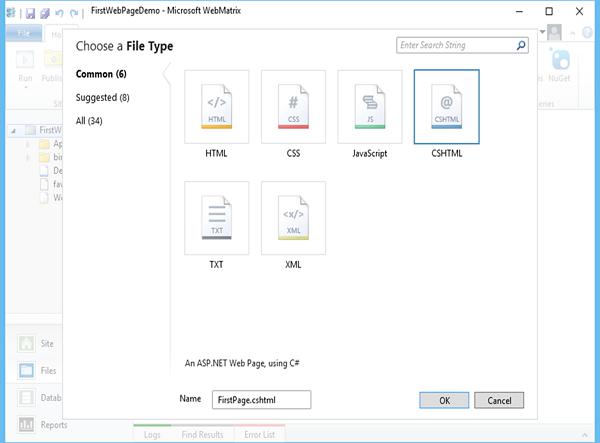
Task: Focus the Name field containing FirstPage.cshtml
Action: pos(261,400)
